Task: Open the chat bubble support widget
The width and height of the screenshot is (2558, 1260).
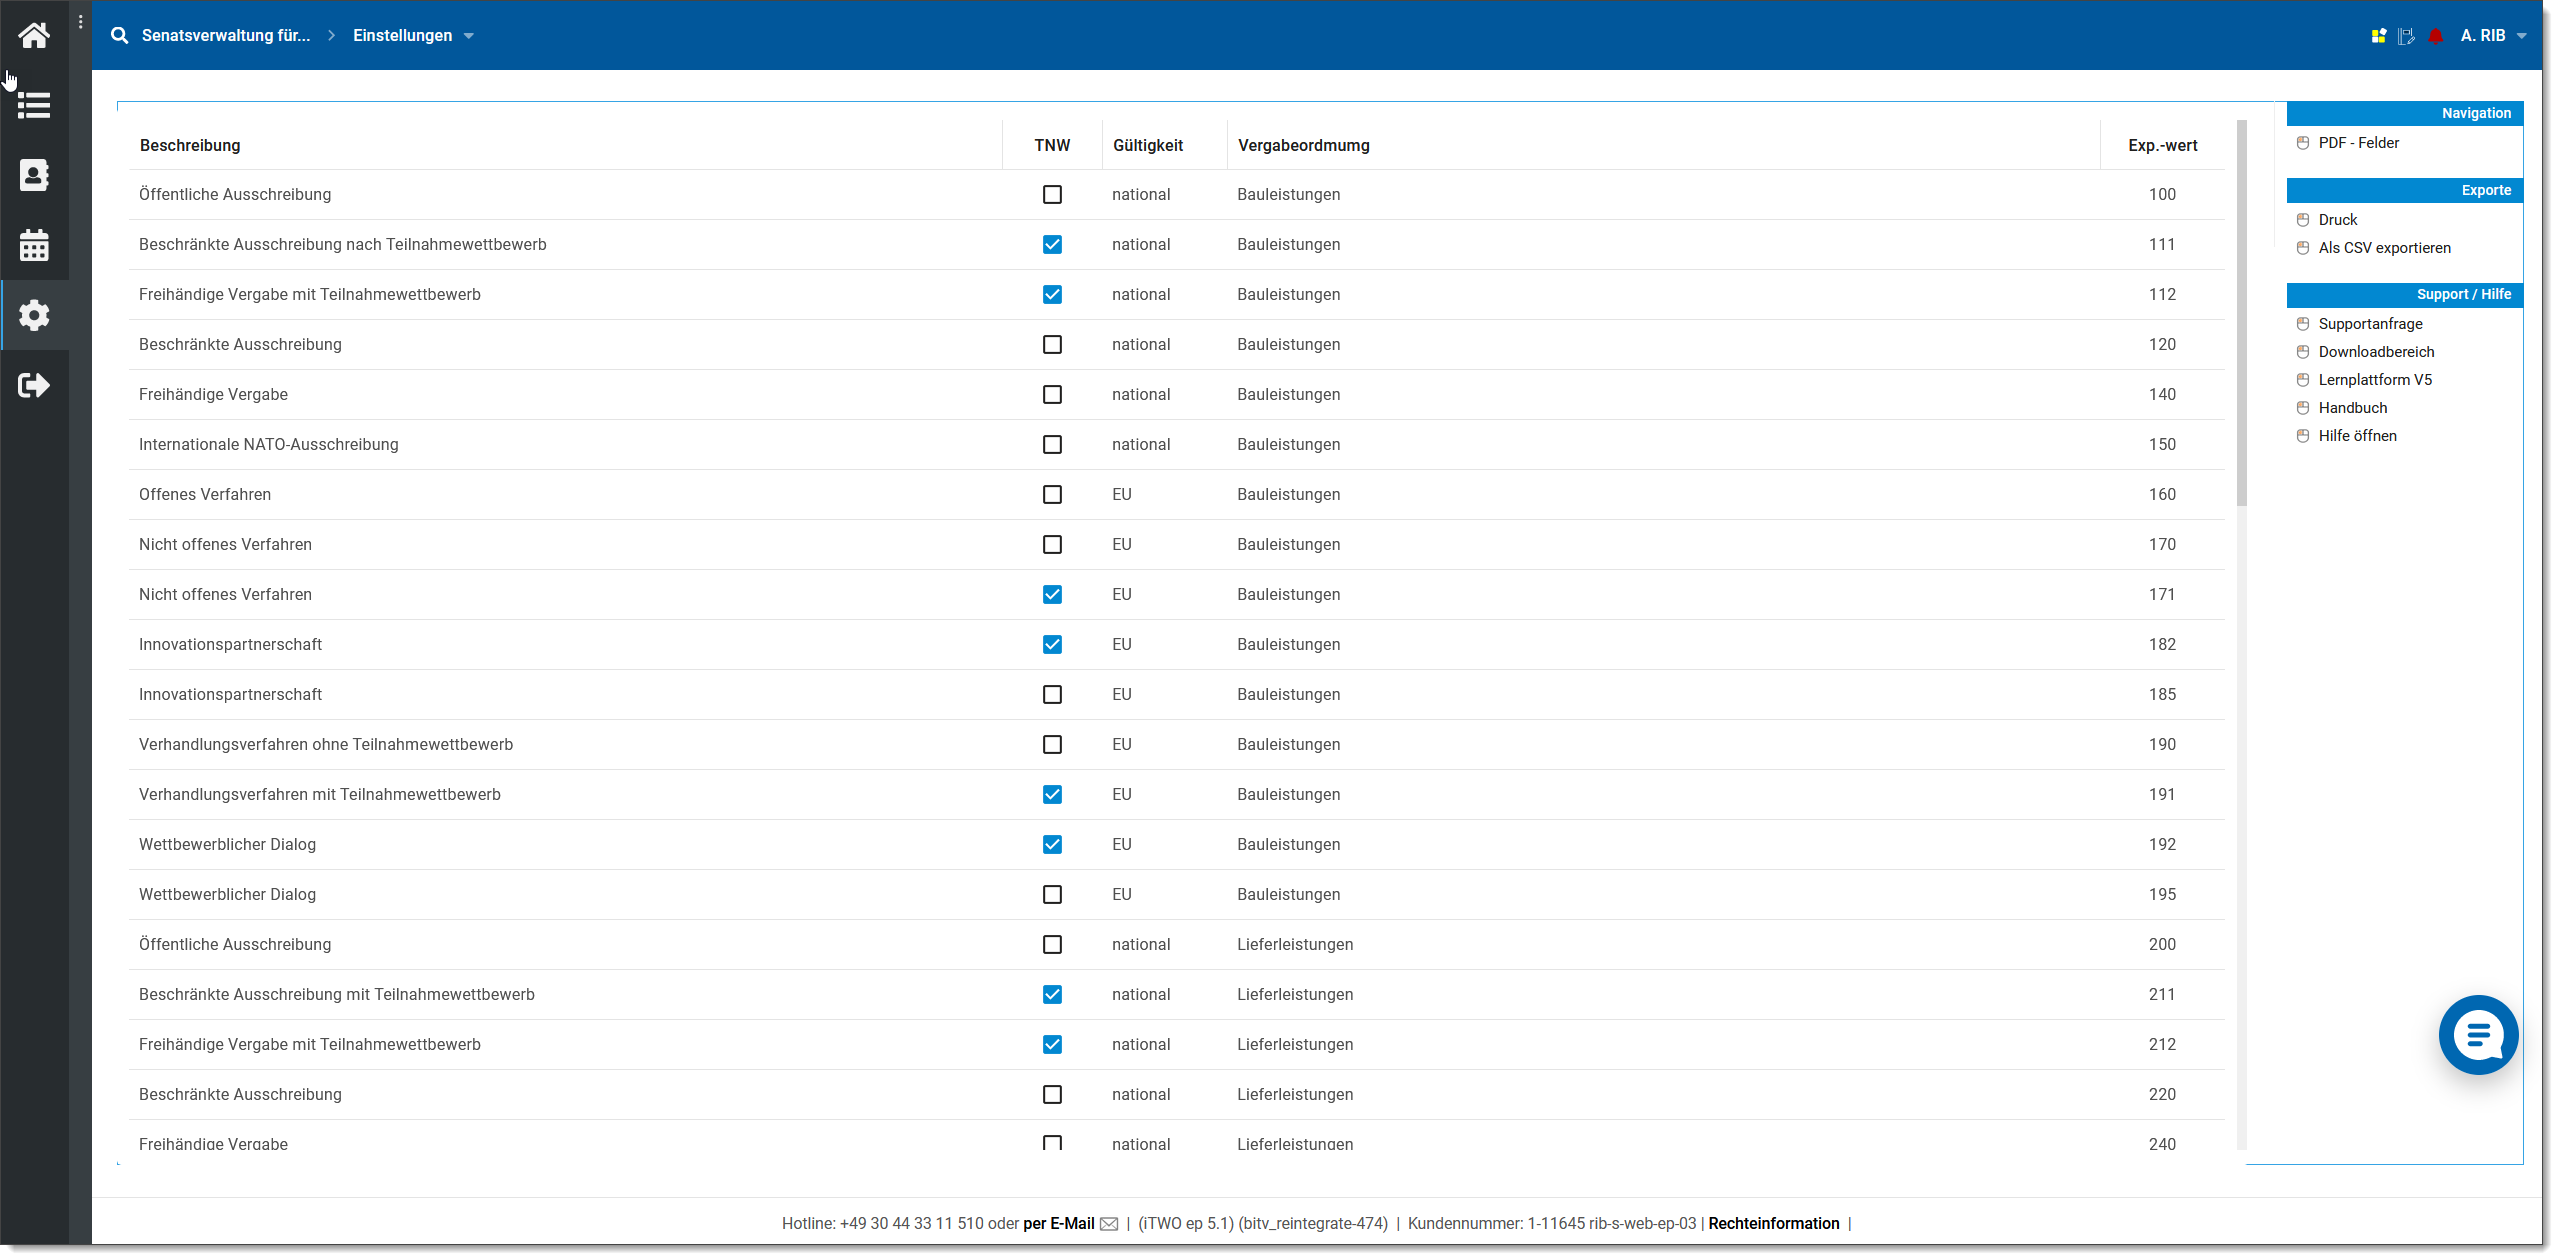Action: [2478, 1035]
